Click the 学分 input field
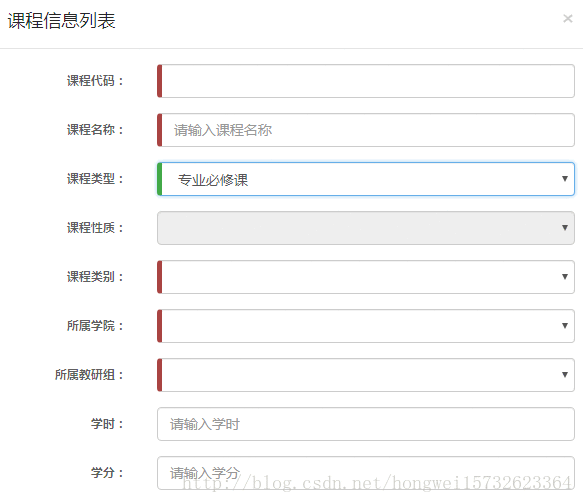583x503 pixels. [366, 473]
